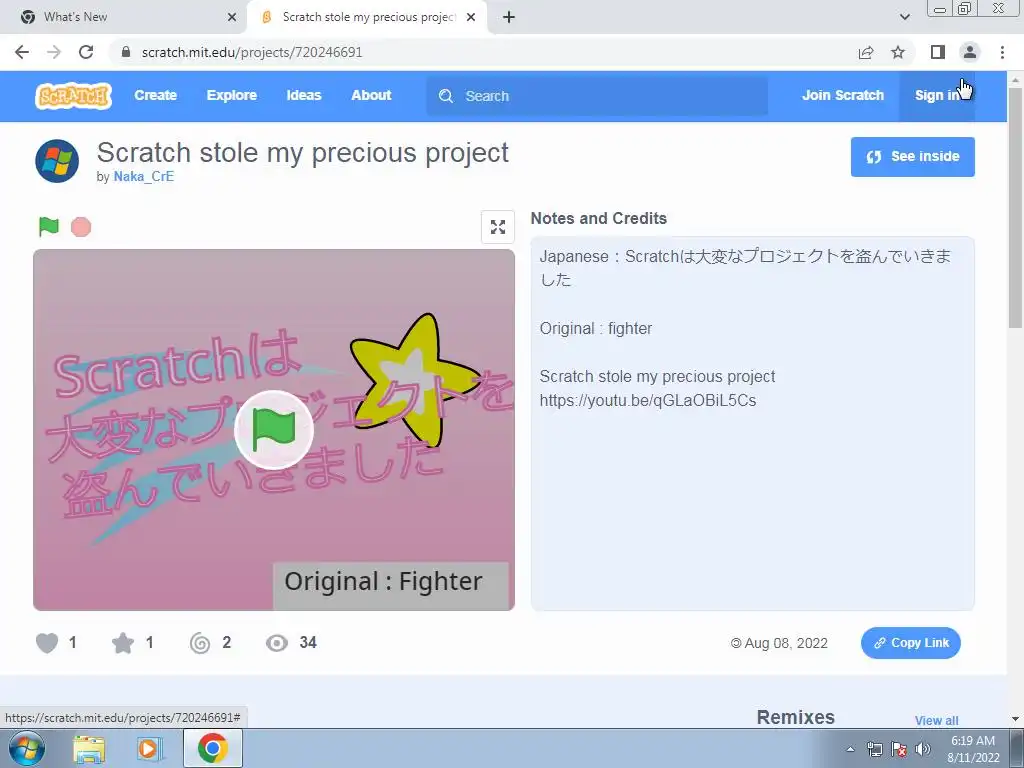Open the See inside project editor
The image size is (1024, 768).
pos(912,157)
